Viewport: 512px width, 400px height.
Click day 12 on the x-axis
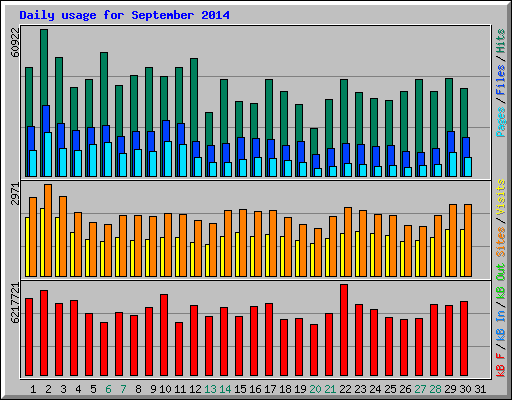coord(195,389)
